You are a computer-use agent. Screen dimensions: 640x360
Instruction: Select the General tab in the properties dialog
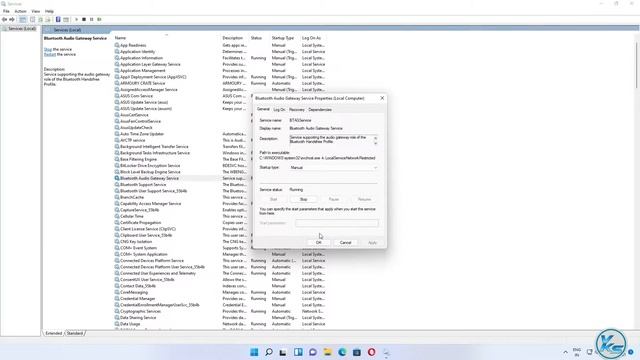point(263,109)
